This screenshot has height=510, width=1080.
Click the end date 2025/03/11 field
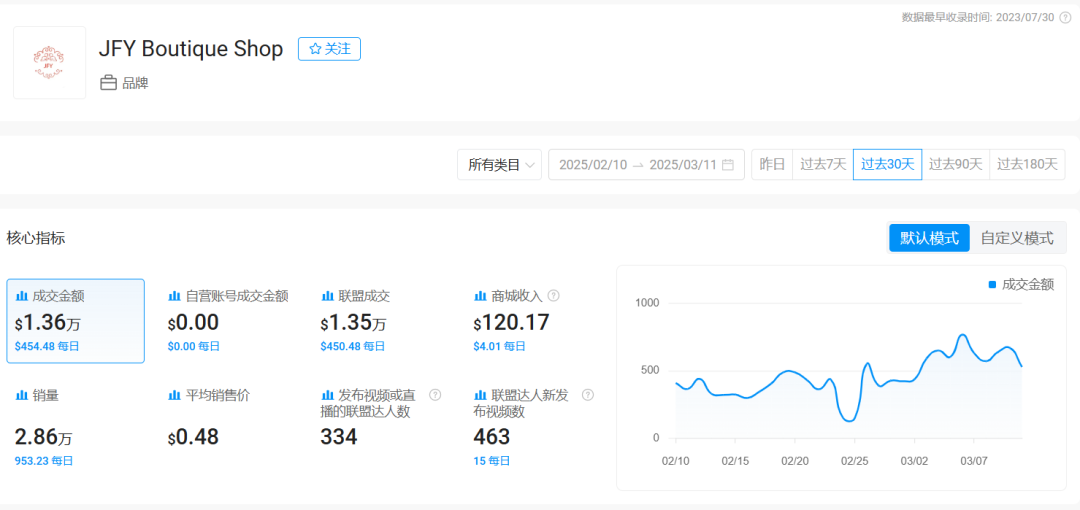(683, 165)
